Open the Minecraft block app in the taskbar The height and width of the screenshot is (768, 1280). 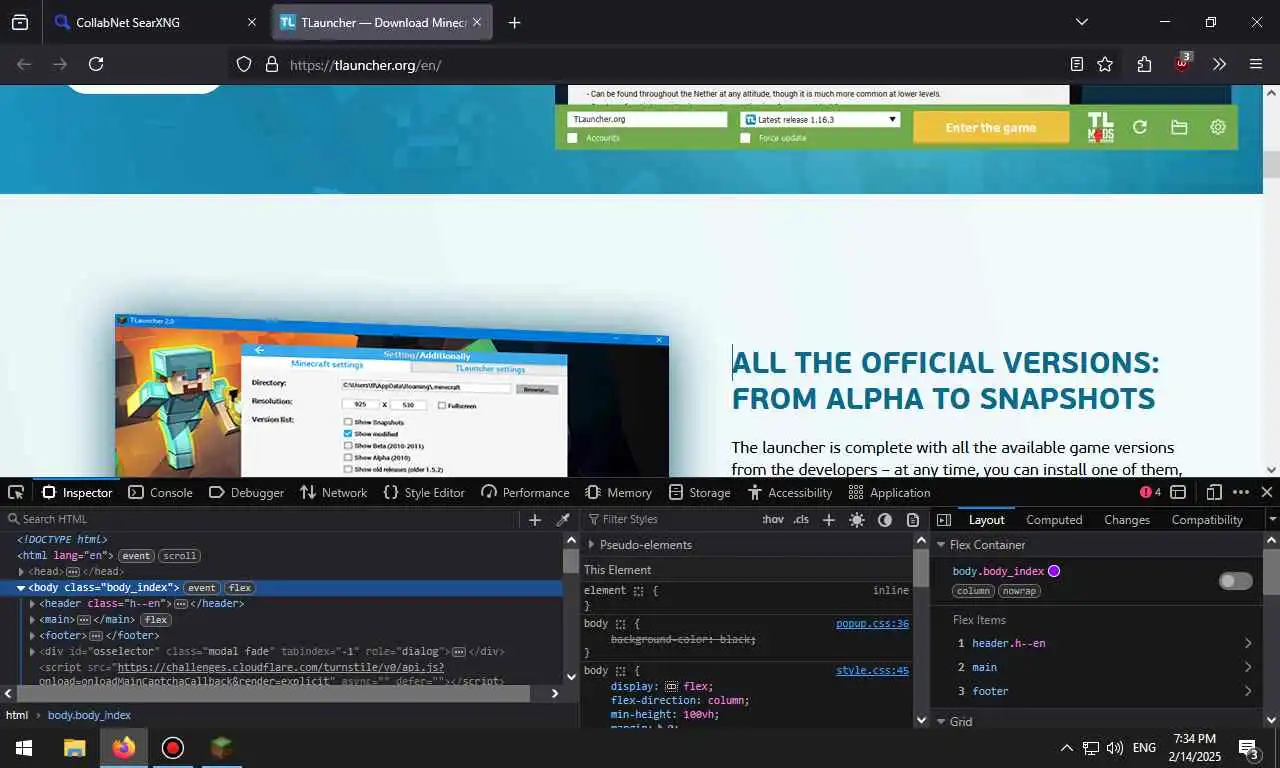click(x=221, y=748)
